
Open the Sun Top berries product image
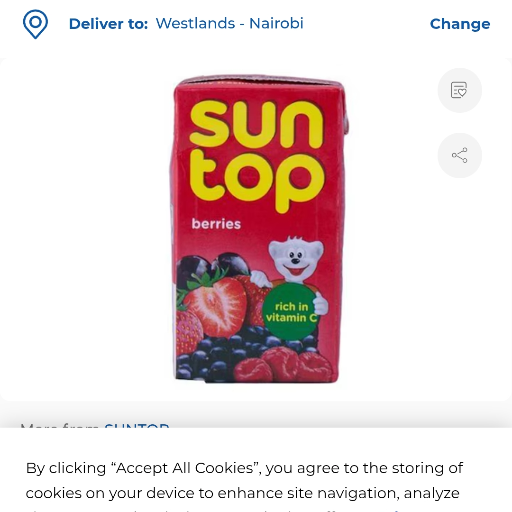tap(257, 229)
